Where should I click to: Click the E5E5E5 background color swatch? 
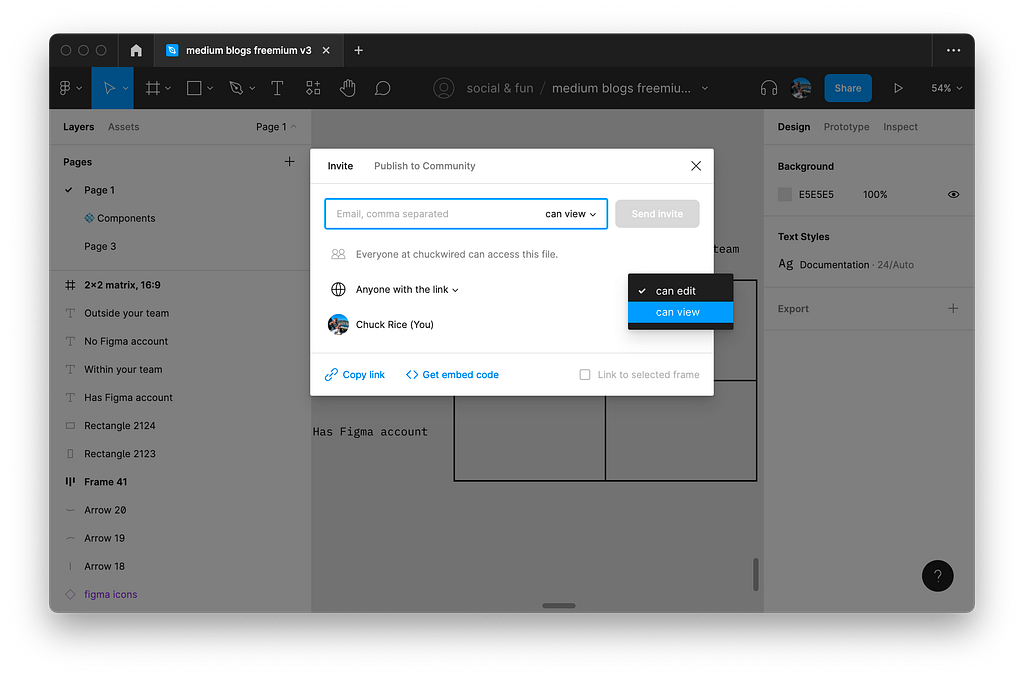point(785,195)
